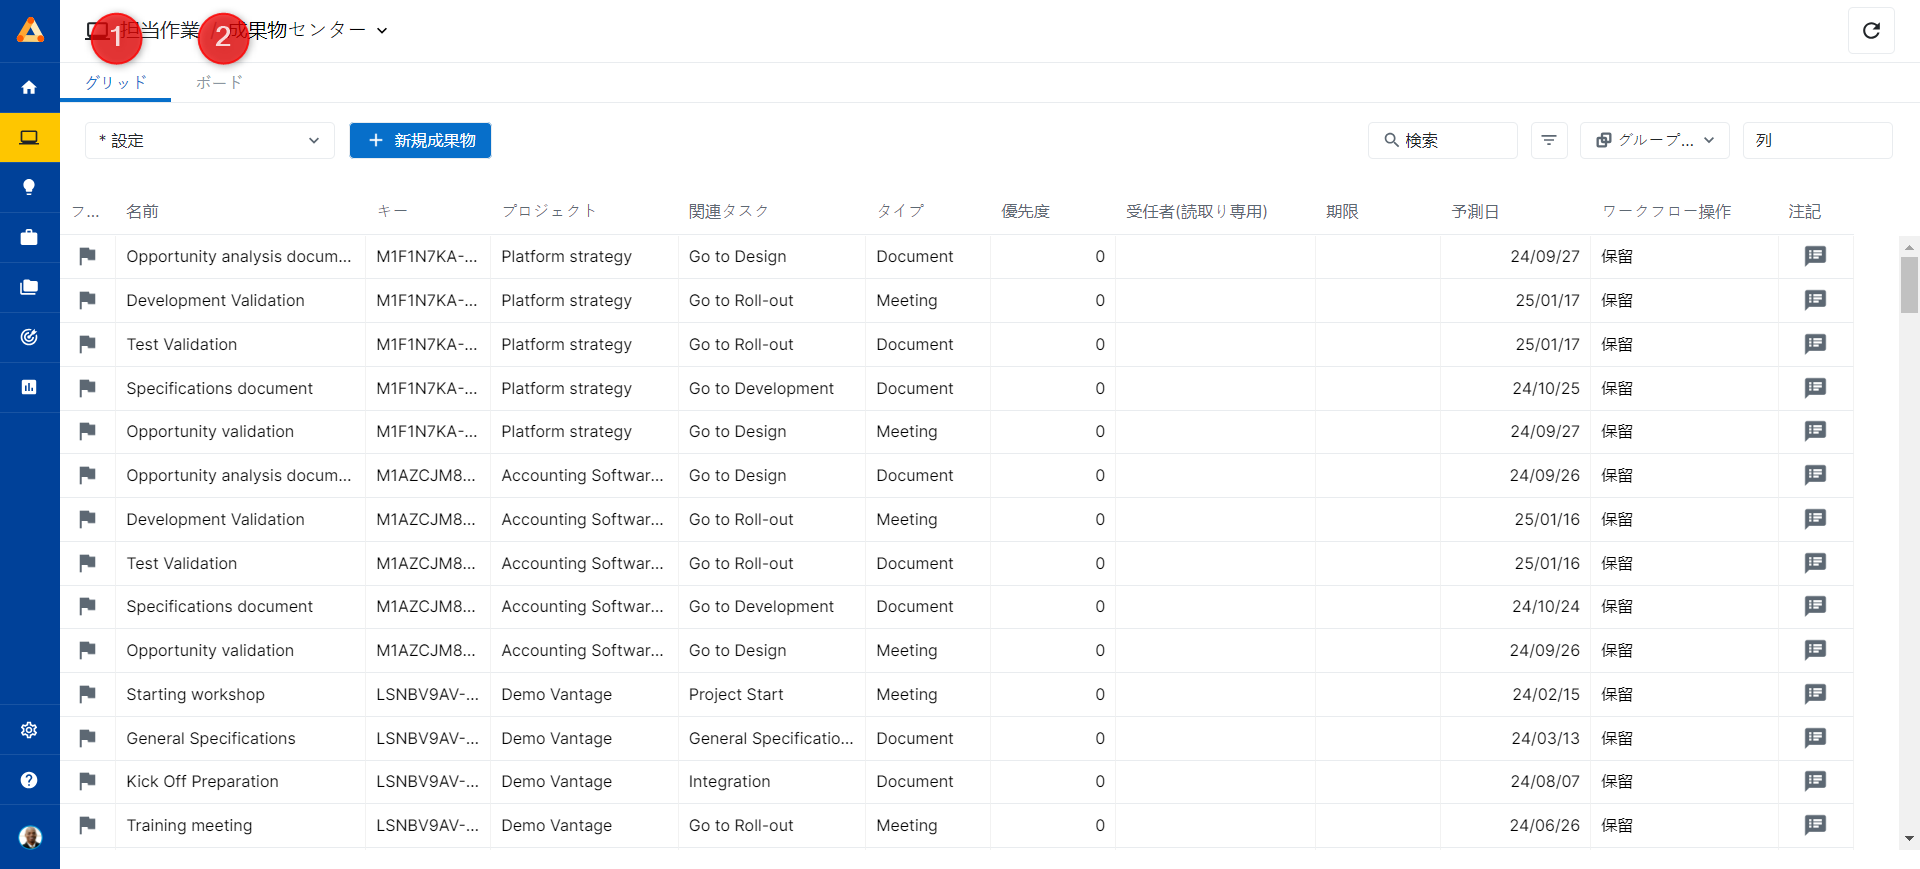Expand the 成果物センター title dropdown arrow
The width and height of the screenshot is (1920, 869).
[382, 31]
